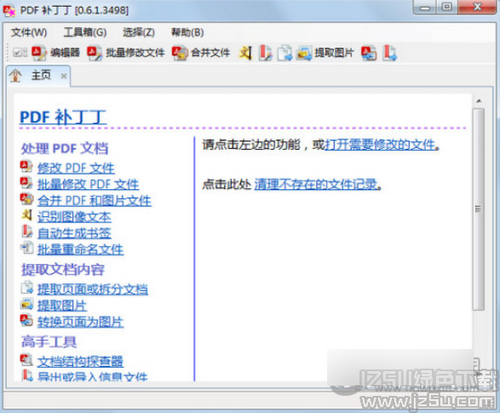
Task: Click the PDF 补丁丁 app icon in title bar
Action: pos(9,11)
